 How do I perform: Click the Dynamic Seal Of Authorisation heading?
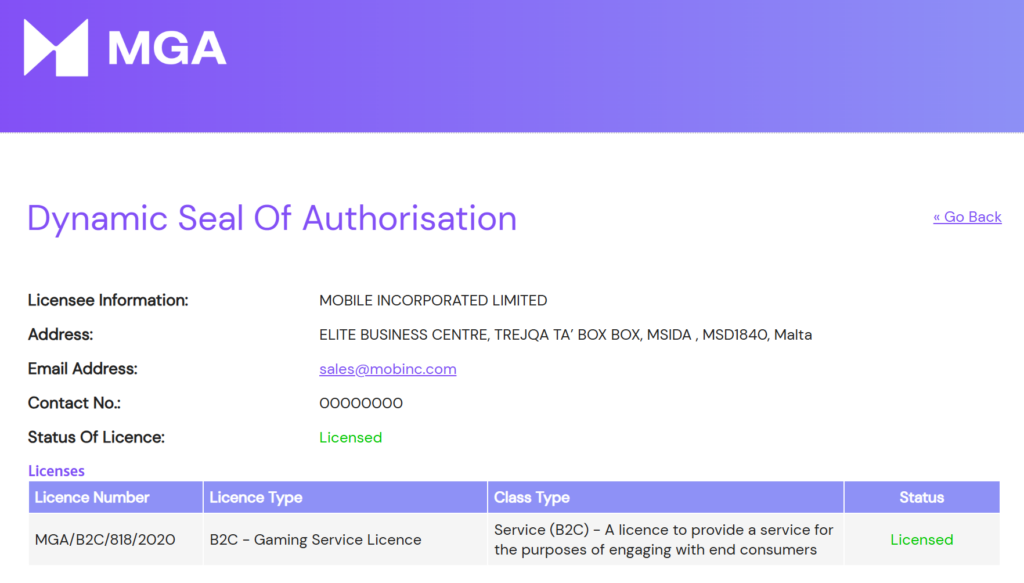272,218
